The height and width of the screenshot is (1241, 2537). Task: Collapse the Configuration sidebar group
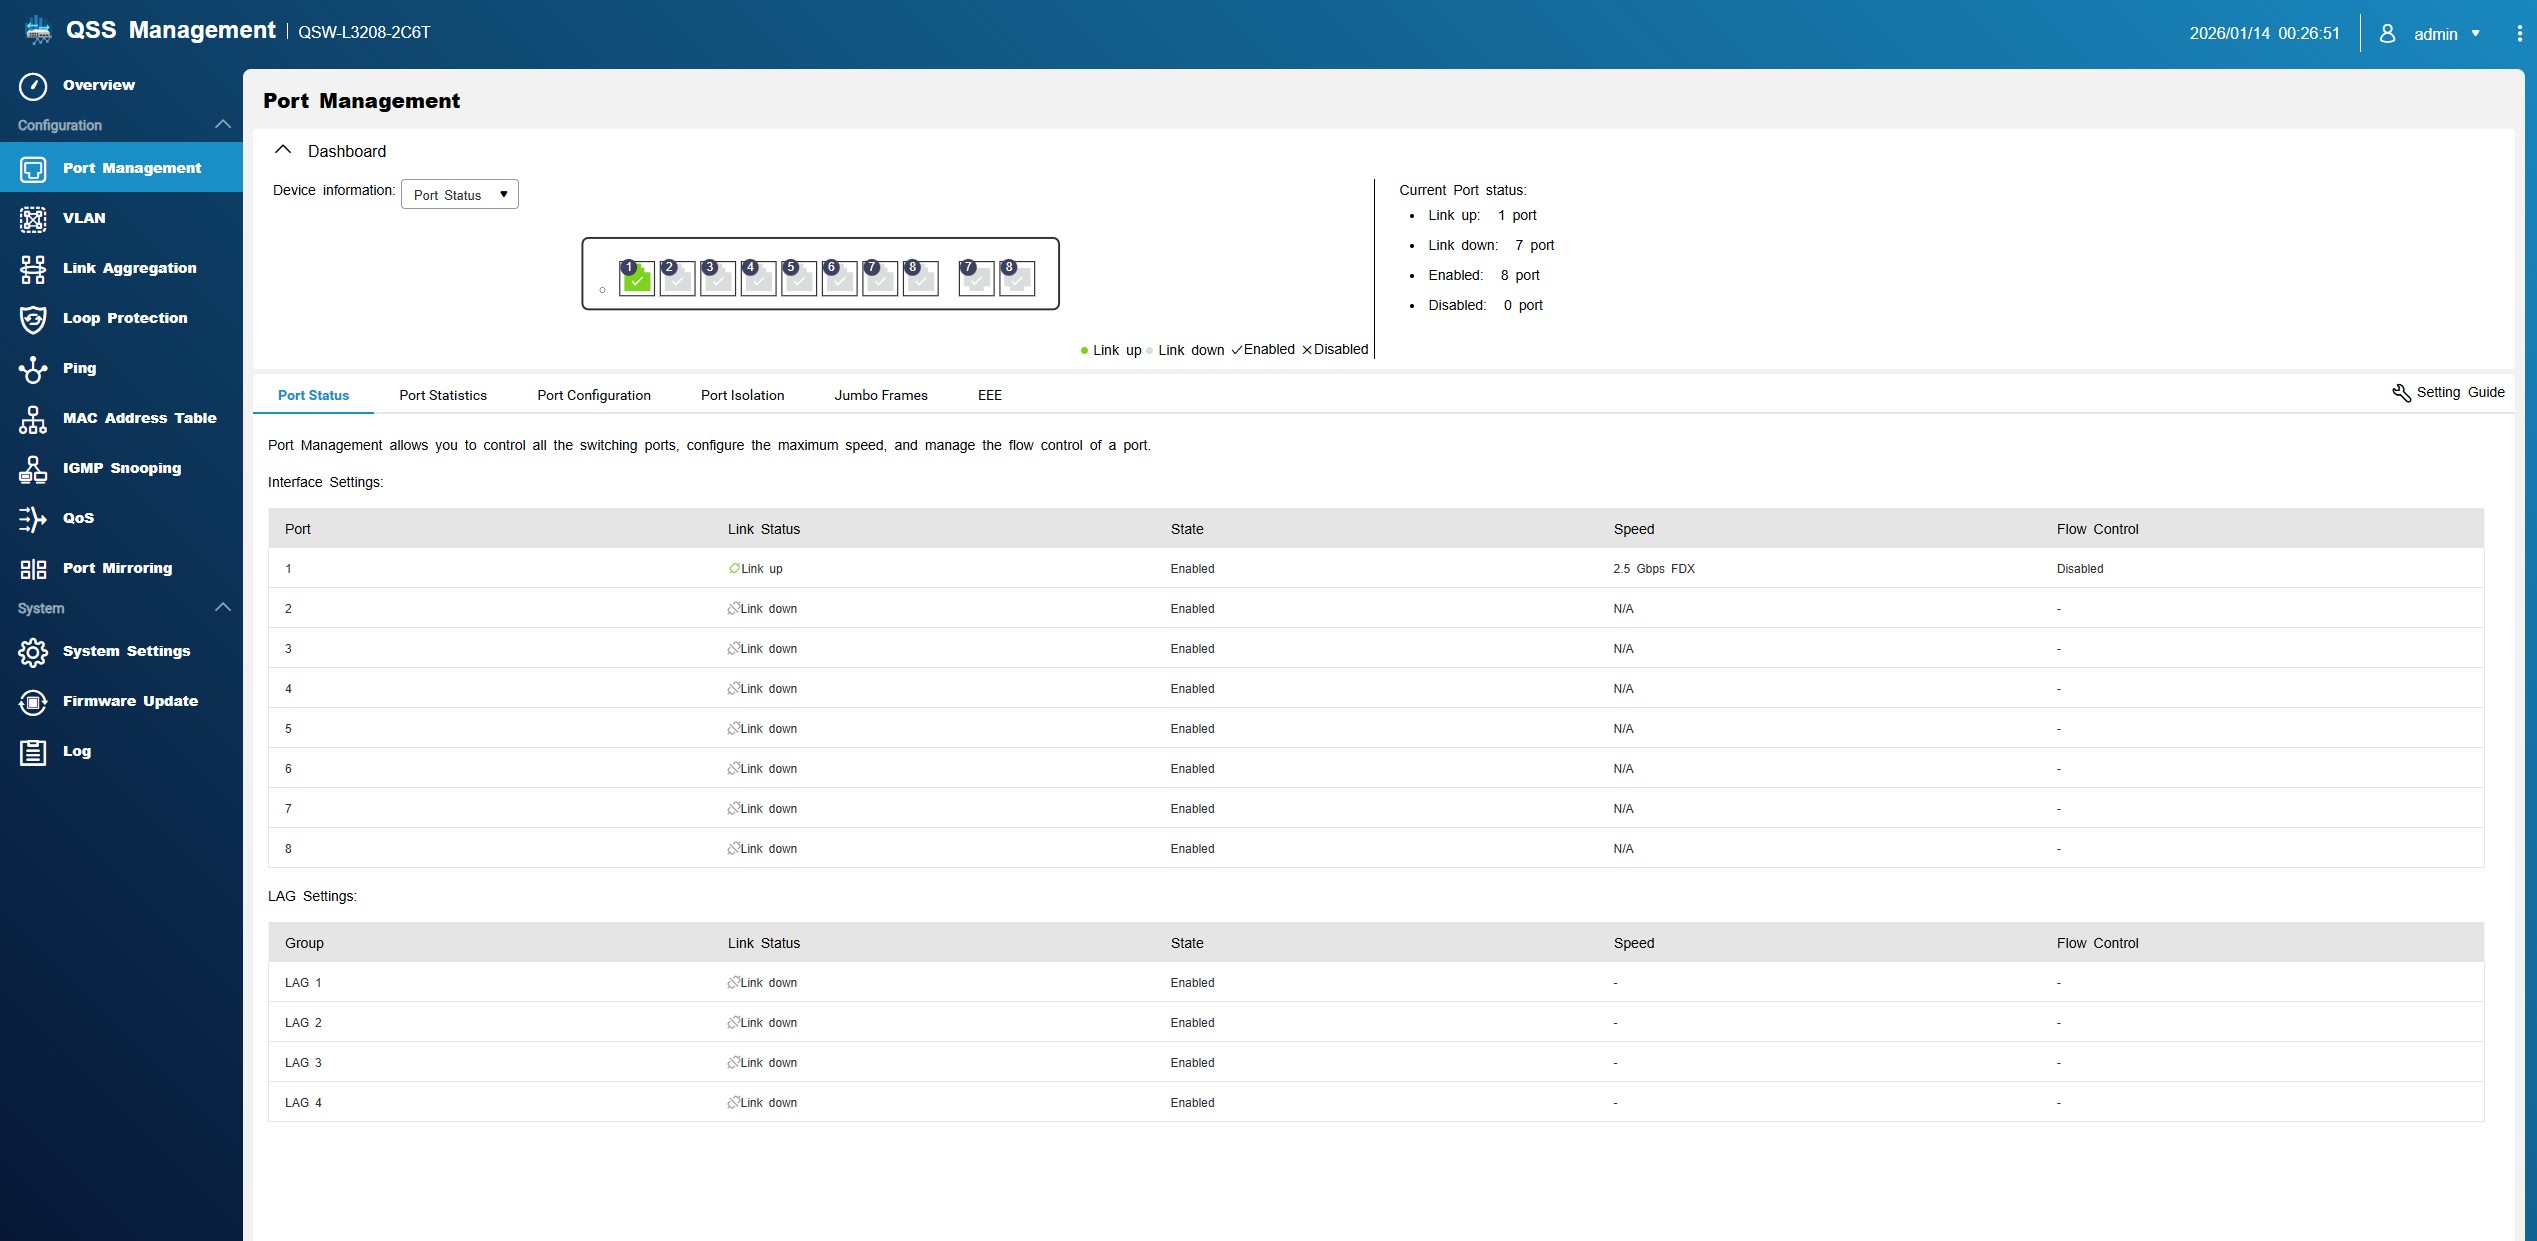pyautogui.click(x=223, y=125)
